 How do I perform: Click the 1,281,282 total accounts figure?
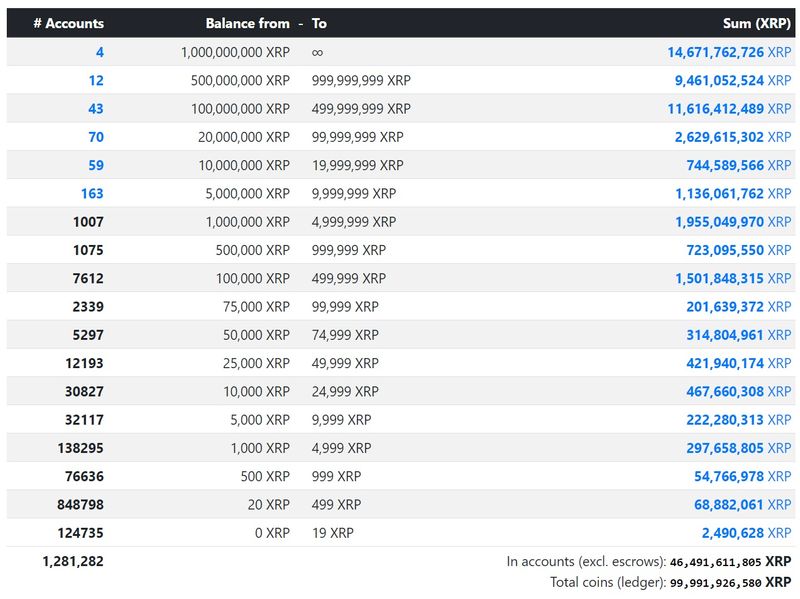pyautogui.click(x=73, y=562)
